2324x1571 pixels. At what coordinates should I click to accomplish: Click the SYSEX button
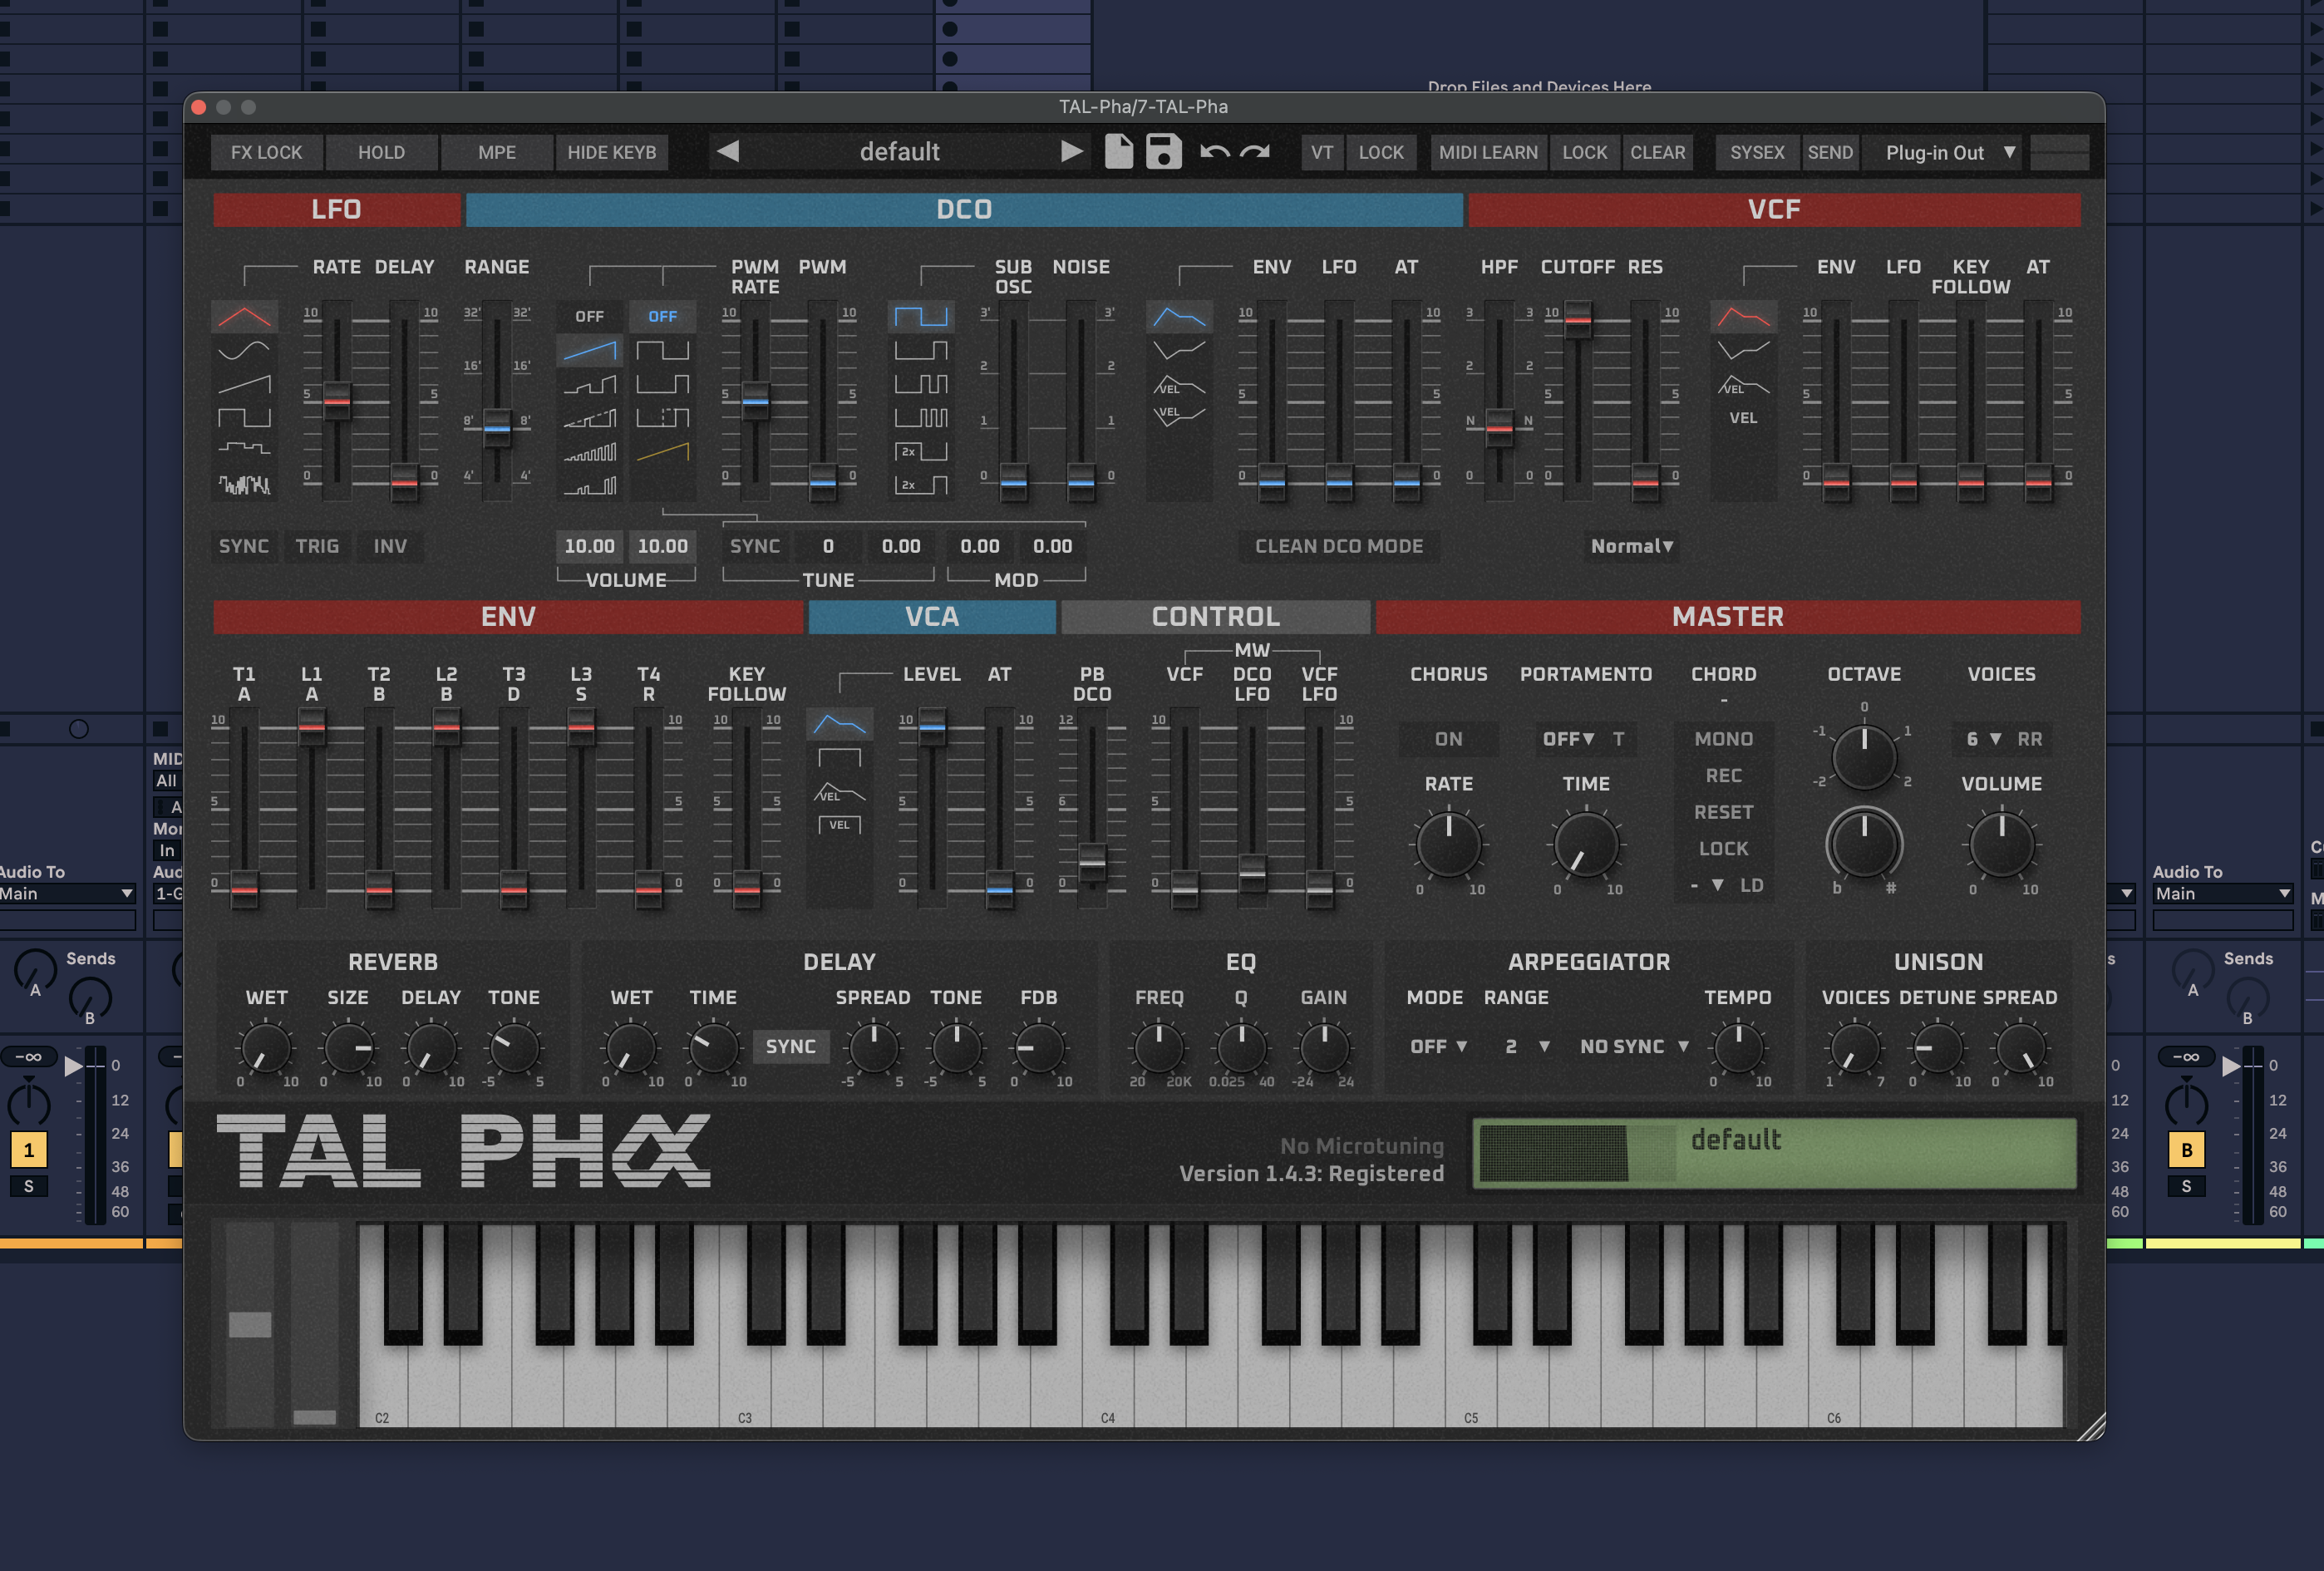1757,152
